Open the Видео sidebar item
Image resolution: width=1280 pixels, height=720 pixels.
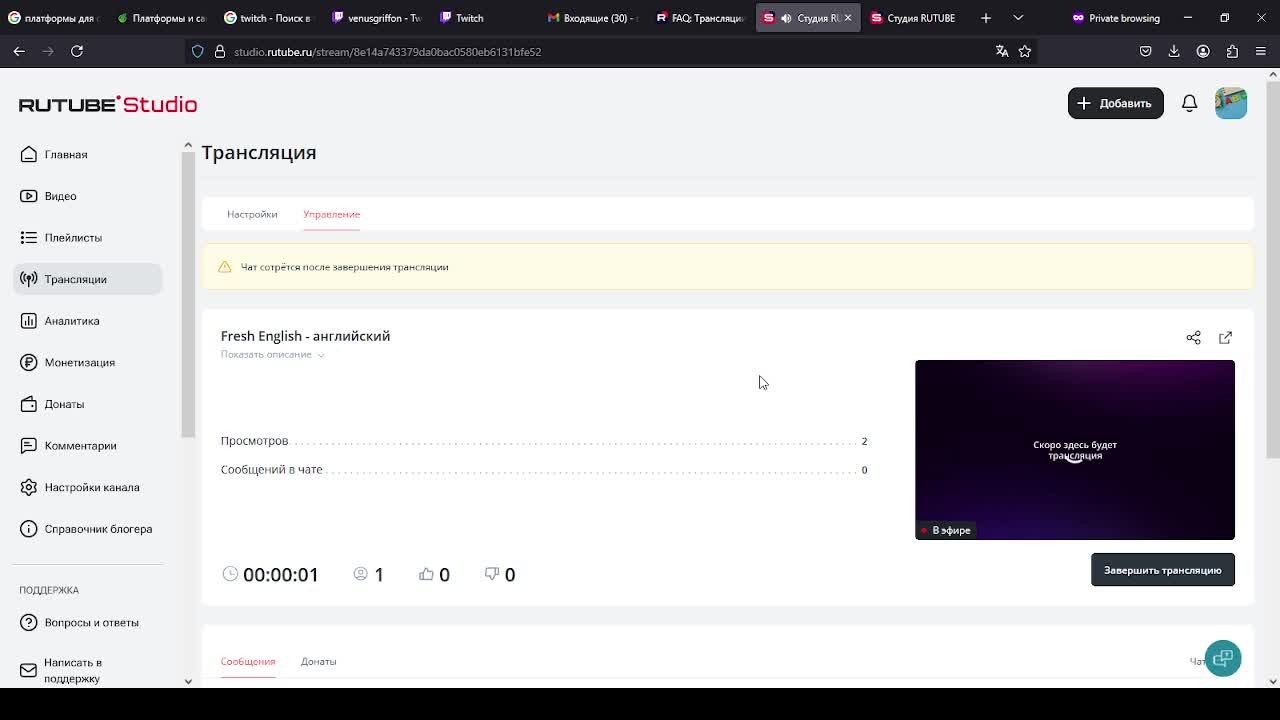[x=88, y=196]
